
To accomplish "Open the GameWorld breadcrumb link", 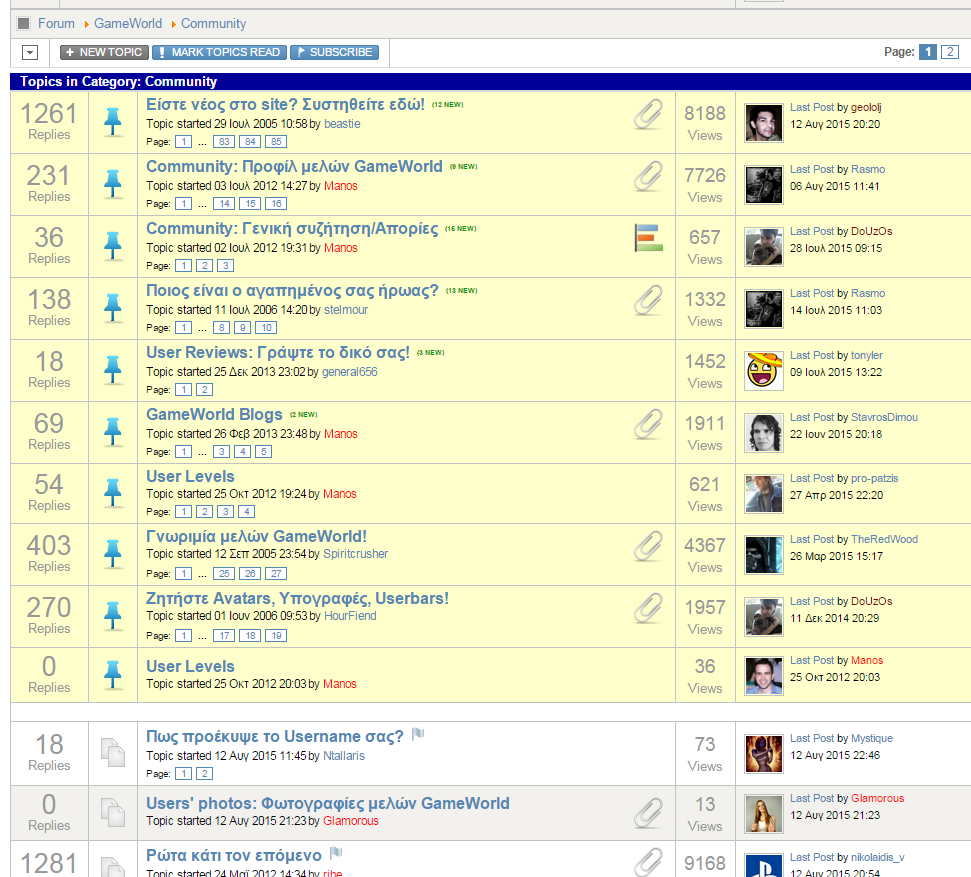I will pyautogui.click(x=128, y=23).
